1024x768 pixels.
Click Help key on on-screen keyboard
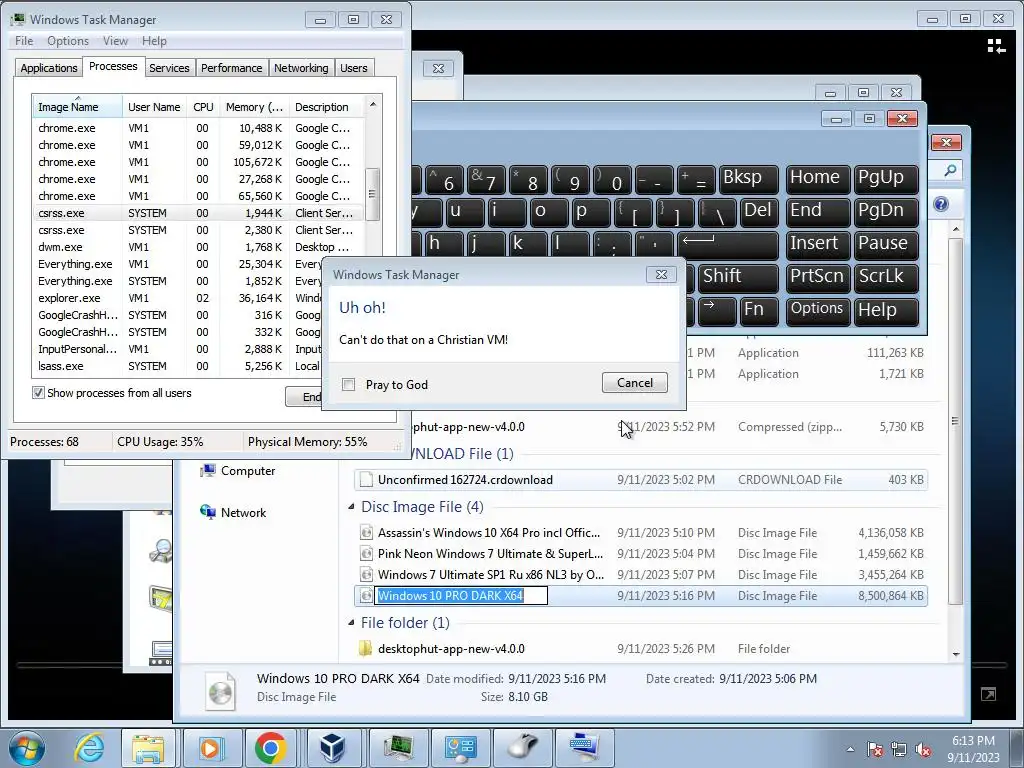tap(886, 310)
